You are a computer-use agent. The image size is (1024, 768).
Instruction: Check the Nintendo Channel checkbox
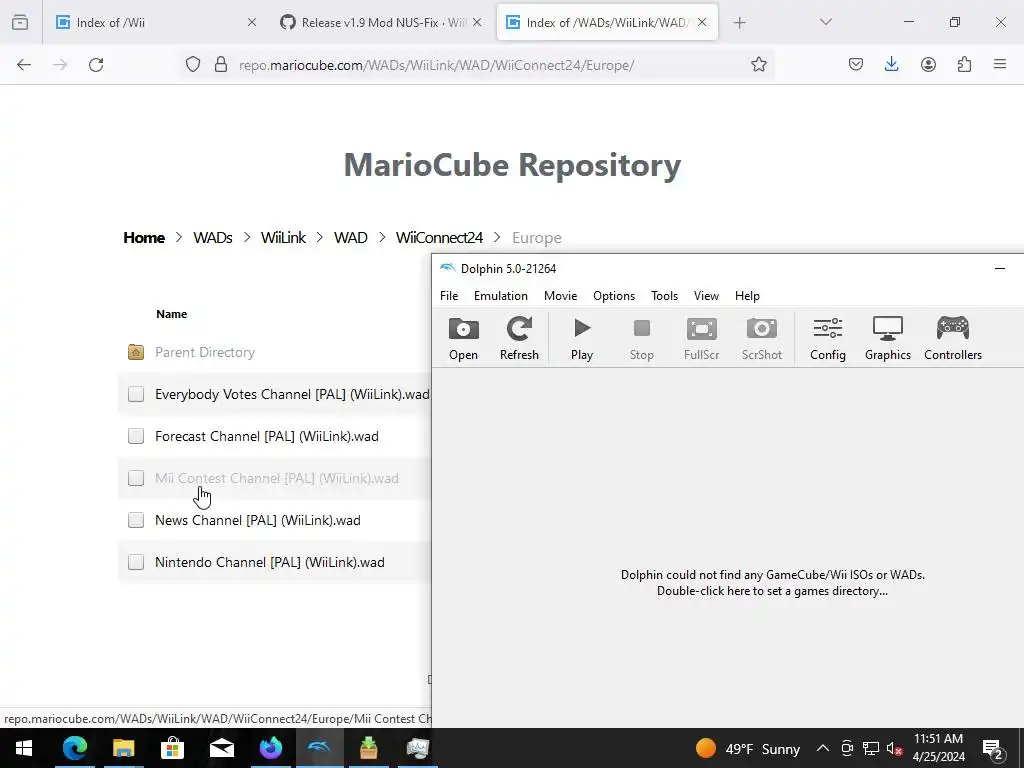click(x=136, y=562)
